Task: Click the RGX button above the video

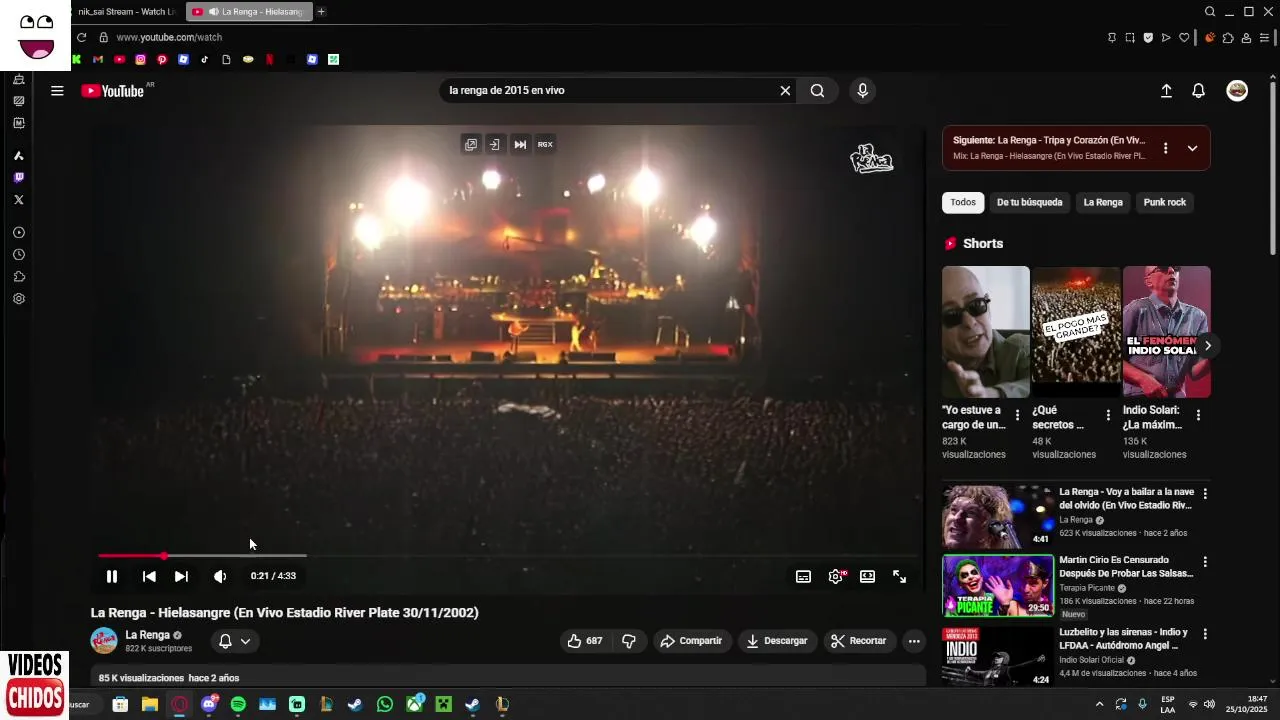Action: coord(545,144)
